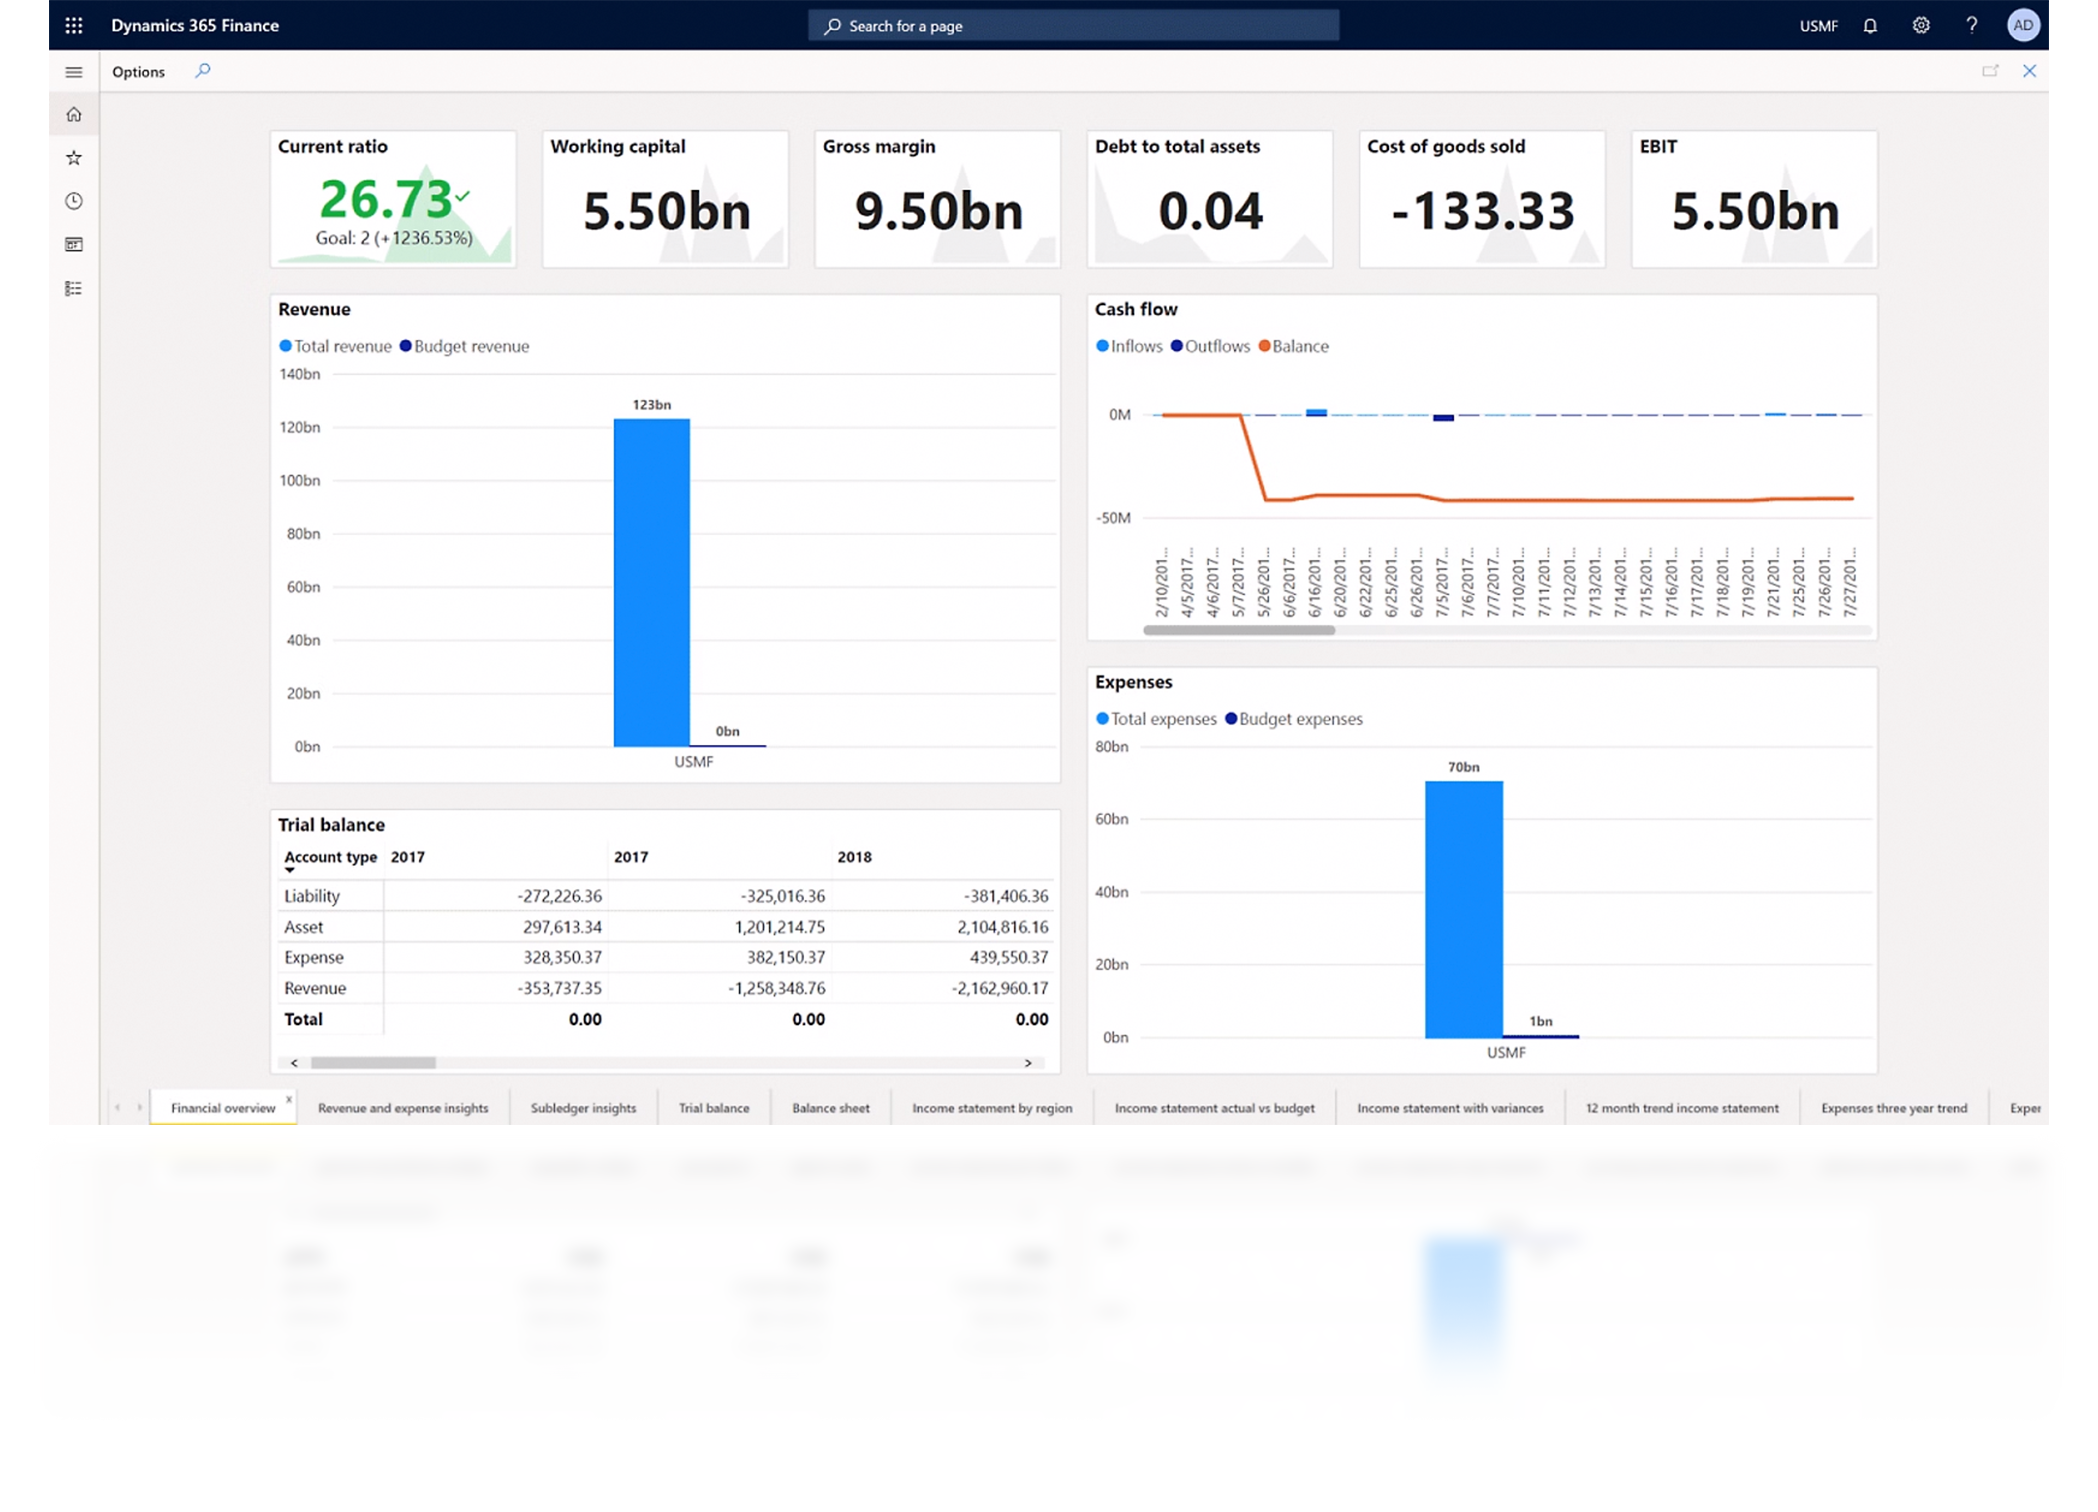Open Favorites star in sidebar
This screenshot has width=2098, height=1512.
(74, 158)
